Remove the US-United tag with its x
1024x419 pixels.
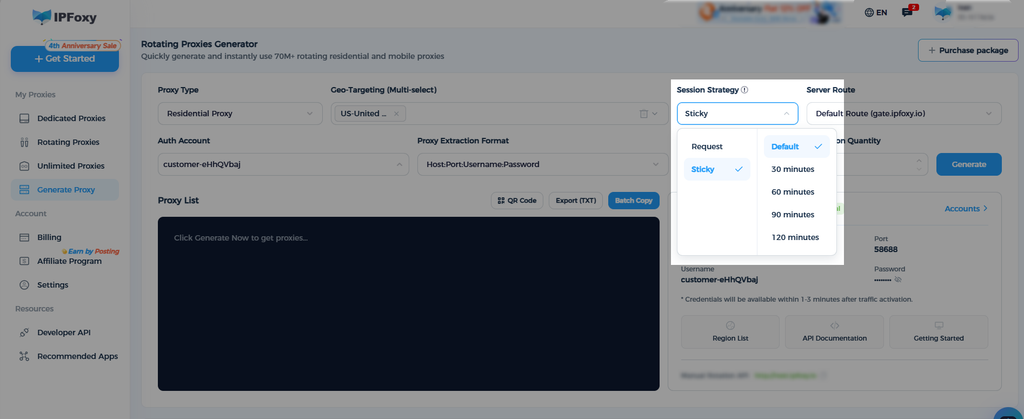[x=396, y=114]
